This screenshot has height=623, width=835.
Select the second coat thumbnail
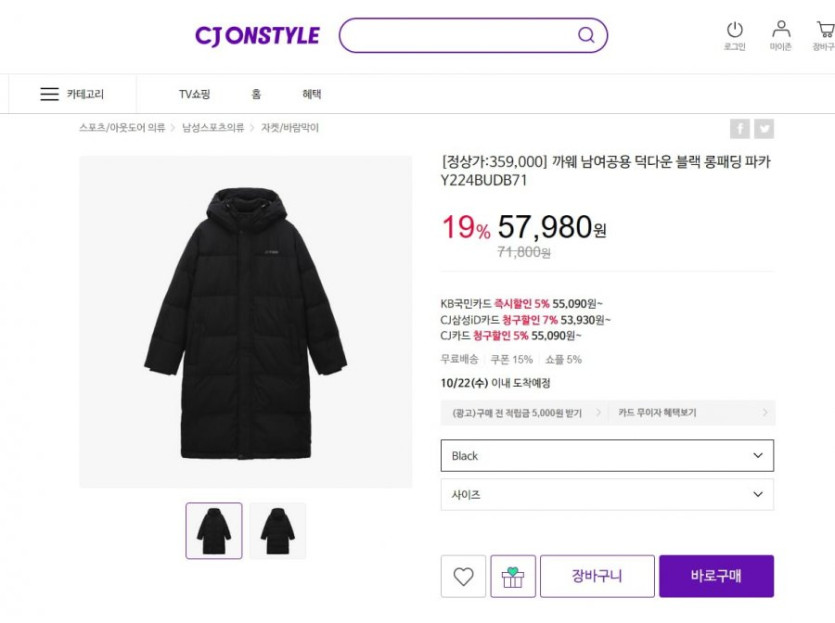click(x=277, y=531)
